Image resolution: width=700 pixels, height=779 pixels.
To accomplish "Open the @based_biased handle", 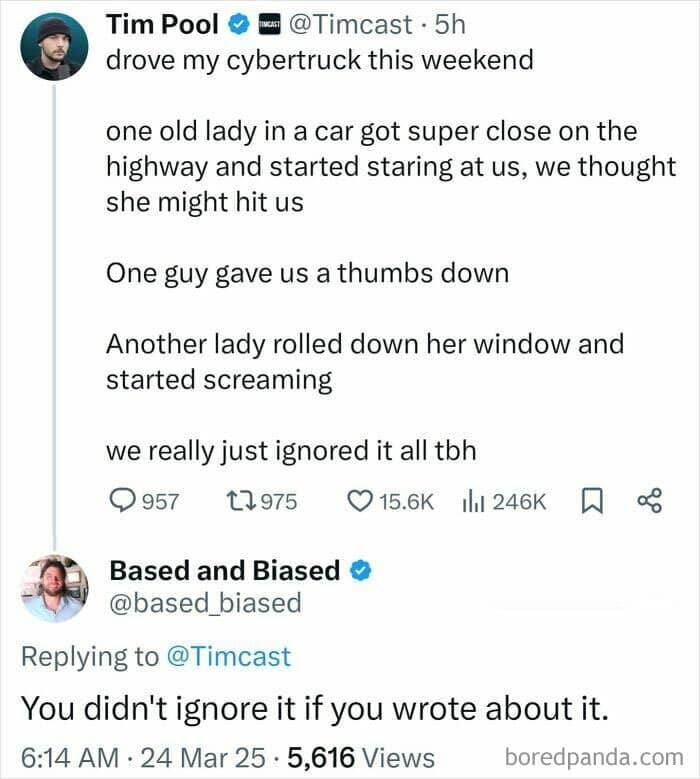I will [204, 603].
